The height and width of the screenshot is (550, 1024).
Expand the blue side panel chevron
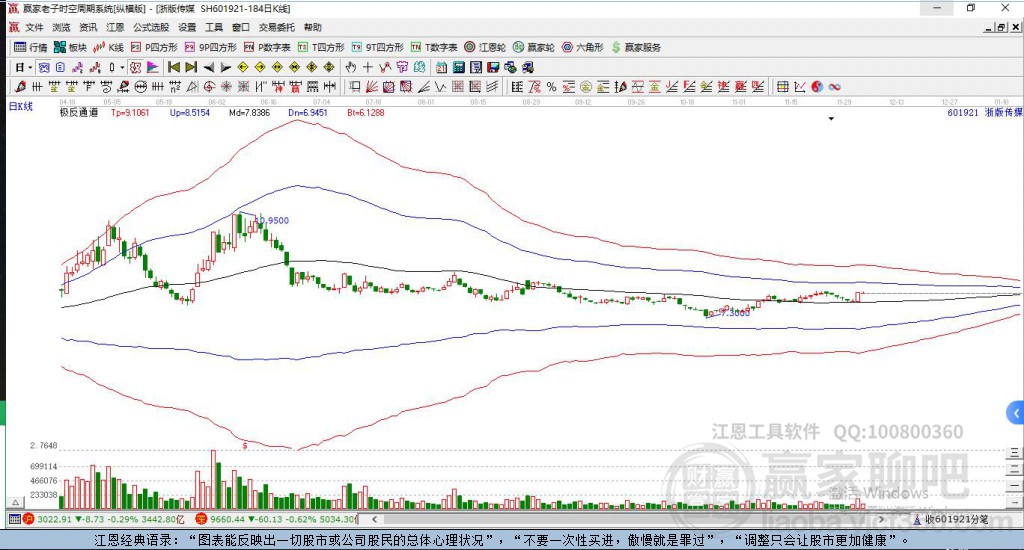(1016, 413)
